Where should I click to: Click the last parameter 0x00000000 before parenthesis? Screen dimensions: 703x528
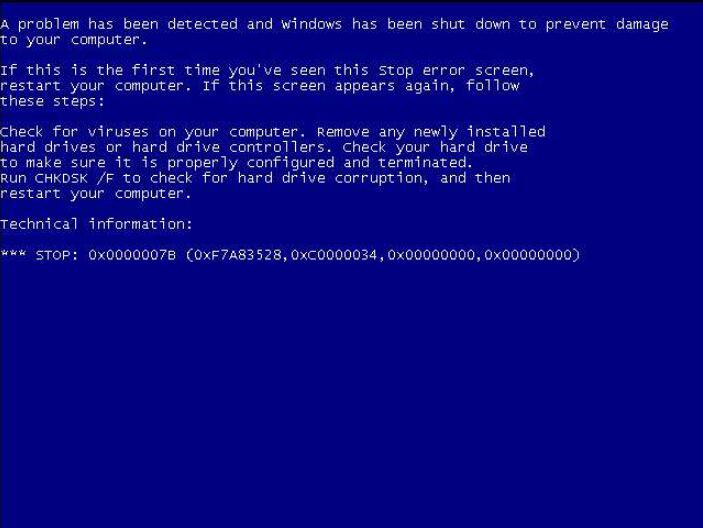click(528, 255)
